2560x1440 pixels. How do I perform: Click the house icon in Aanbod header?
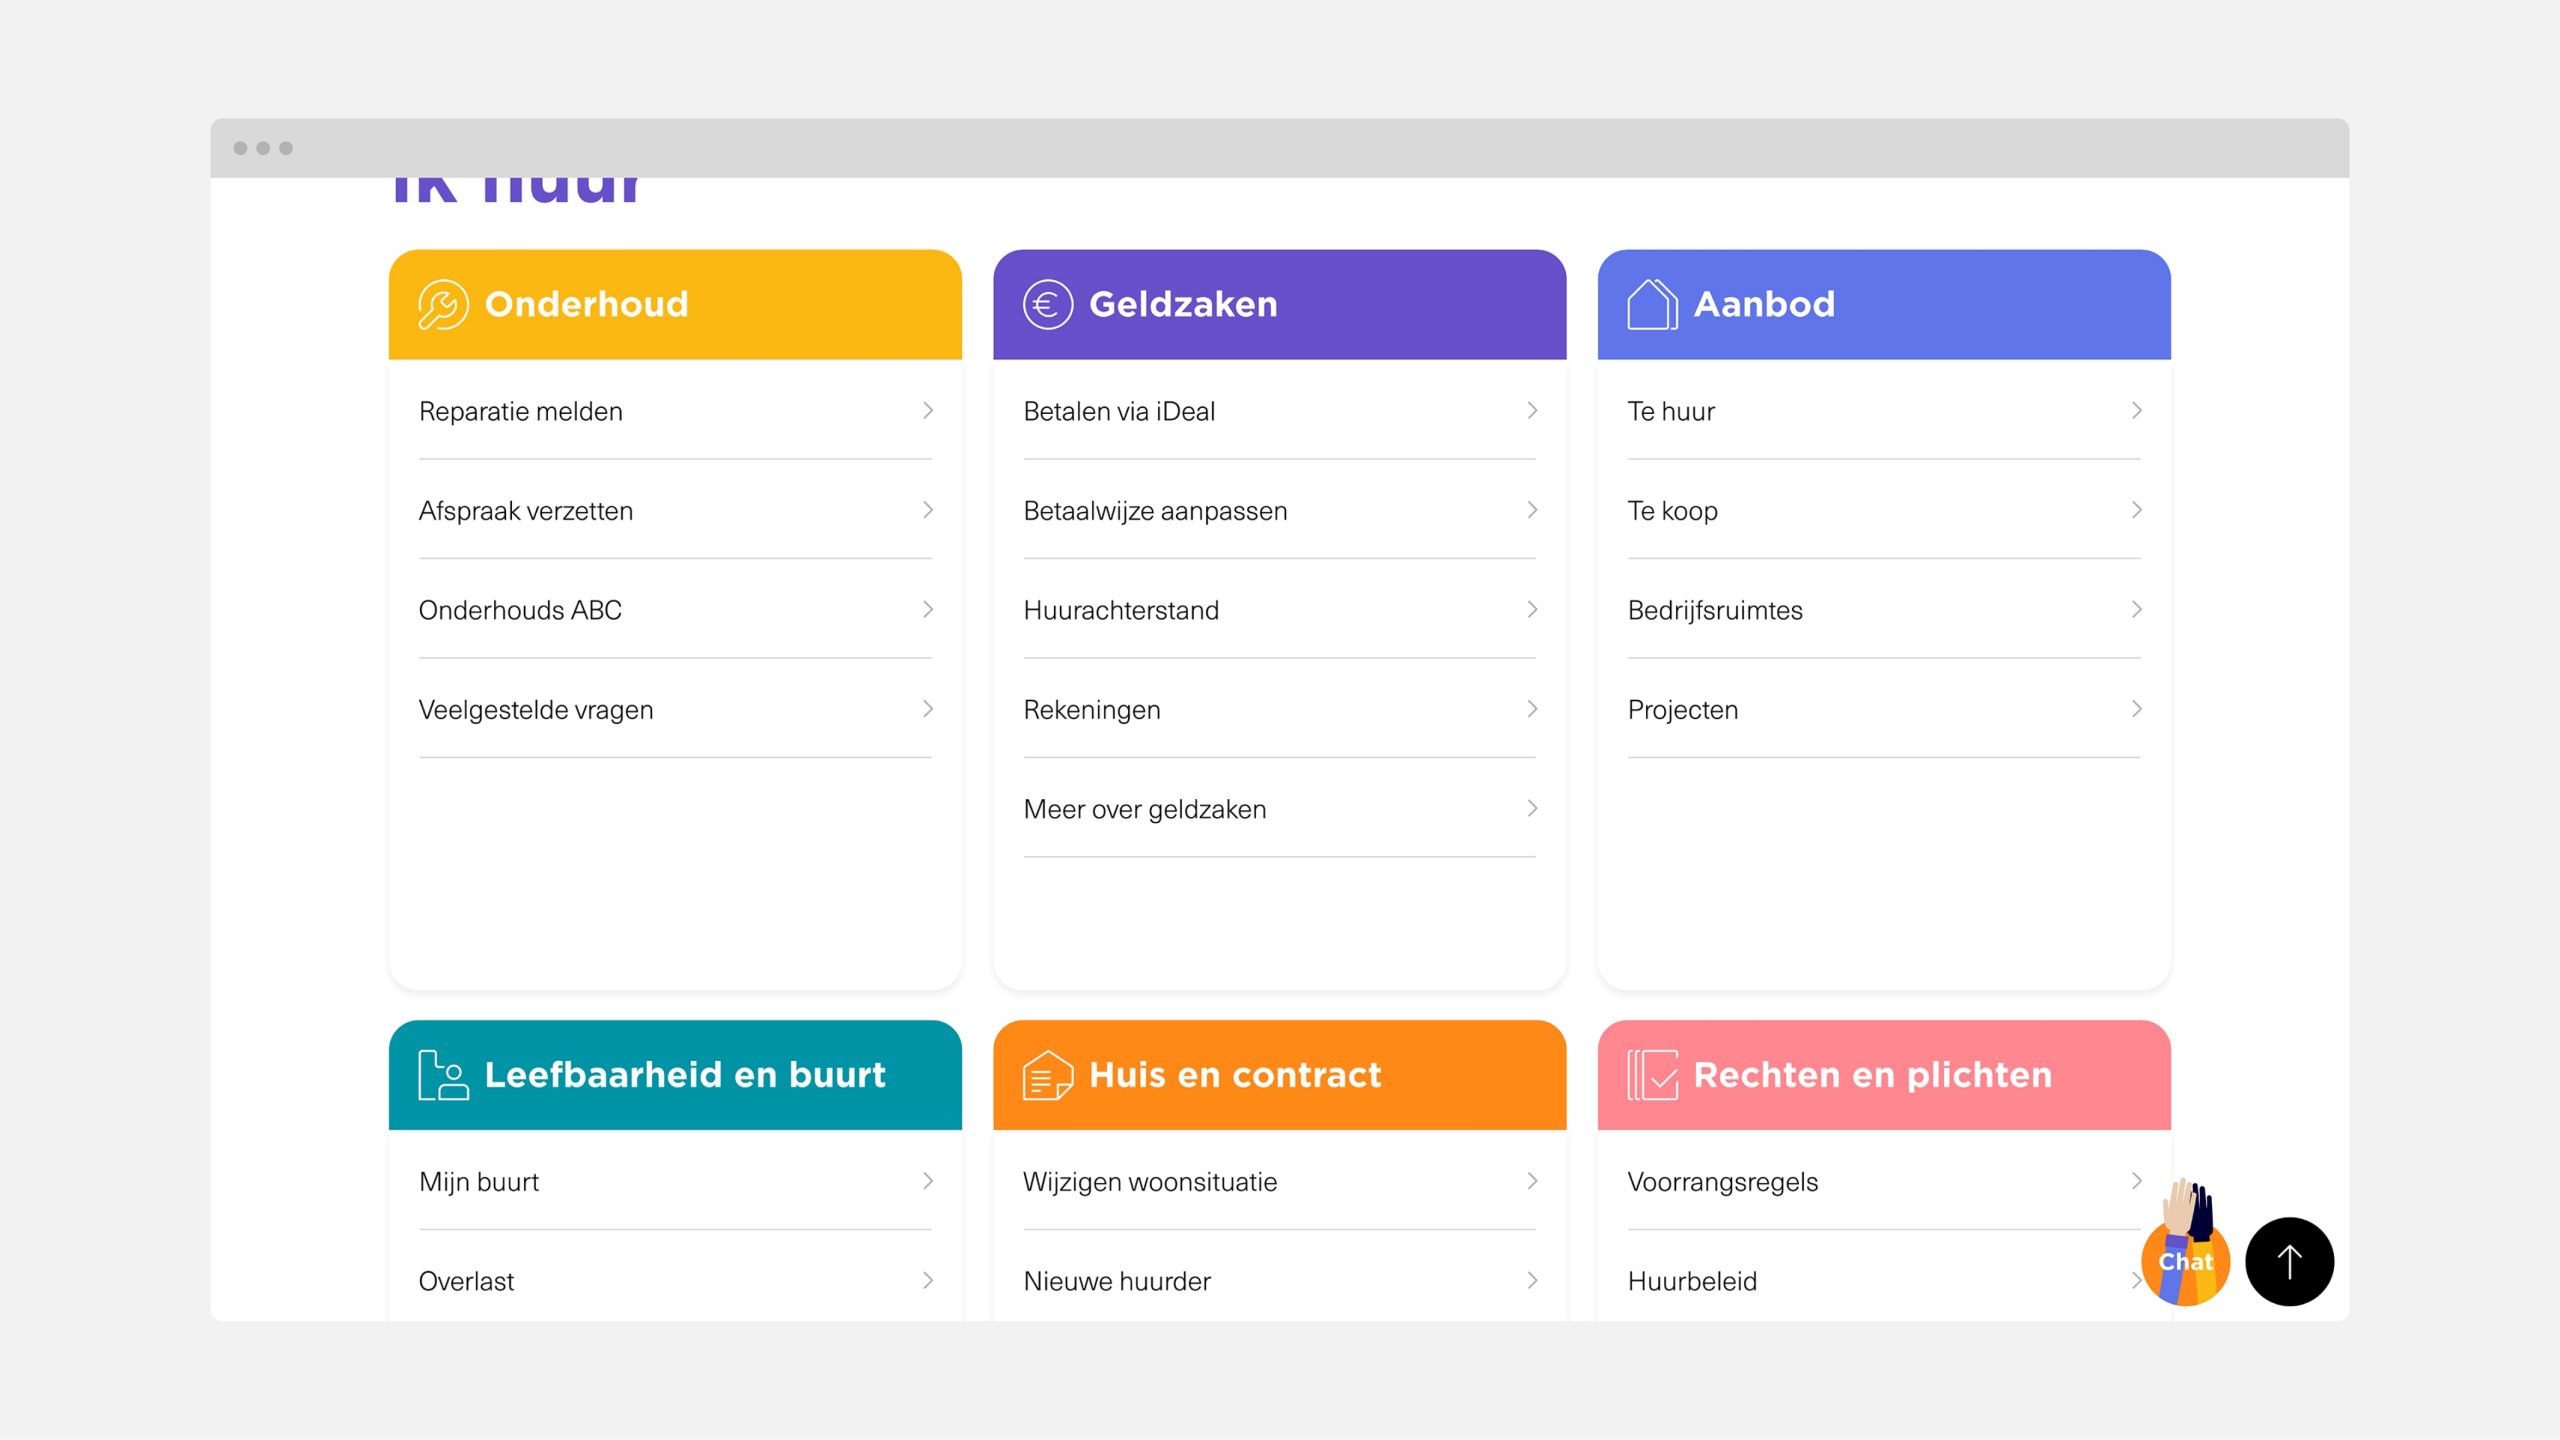pos(1651,304)
